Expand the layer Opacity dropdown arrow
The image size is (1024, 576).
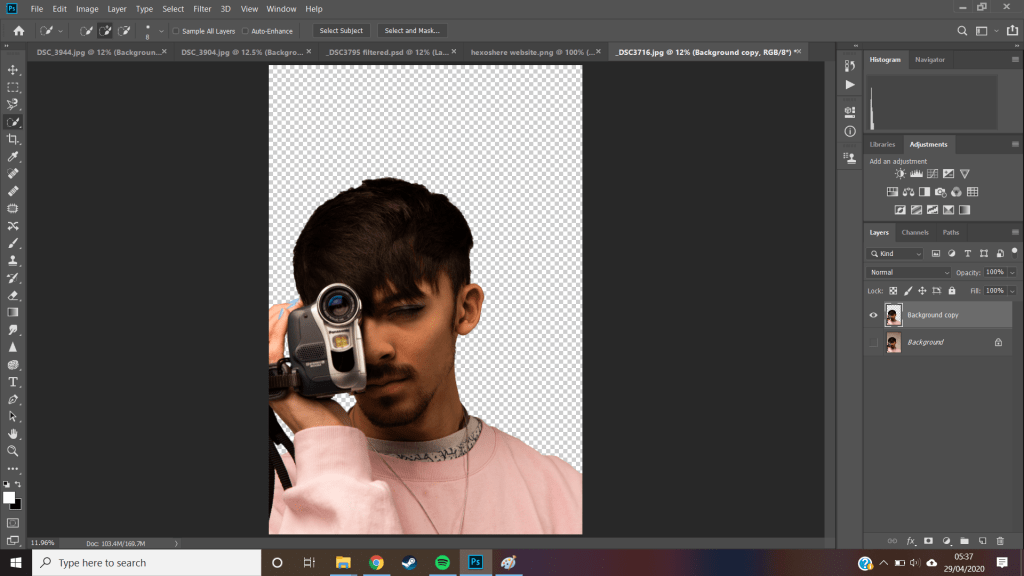point(1012,272)
